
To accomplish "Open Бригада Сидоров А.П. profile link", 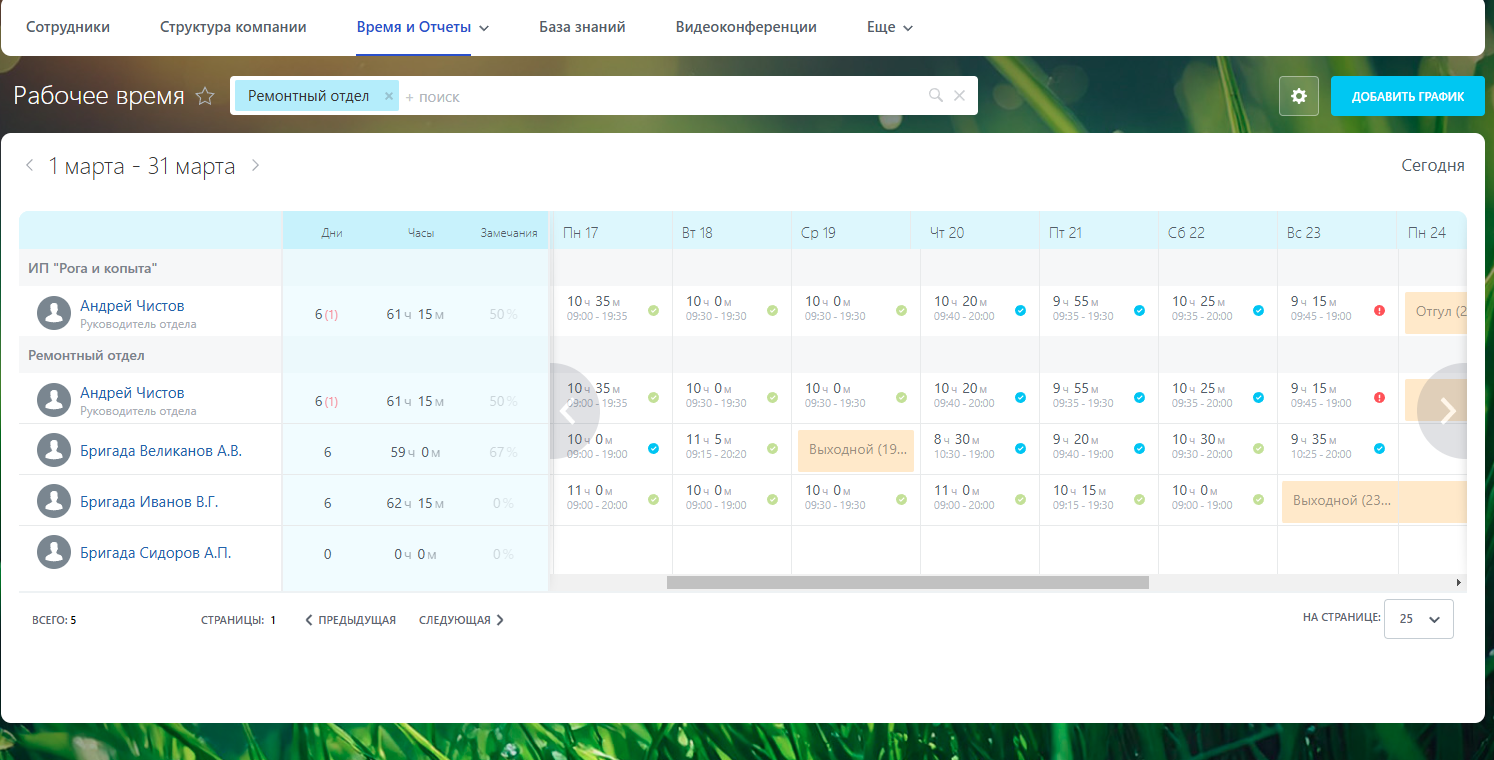I will click(x=155, y=553).
